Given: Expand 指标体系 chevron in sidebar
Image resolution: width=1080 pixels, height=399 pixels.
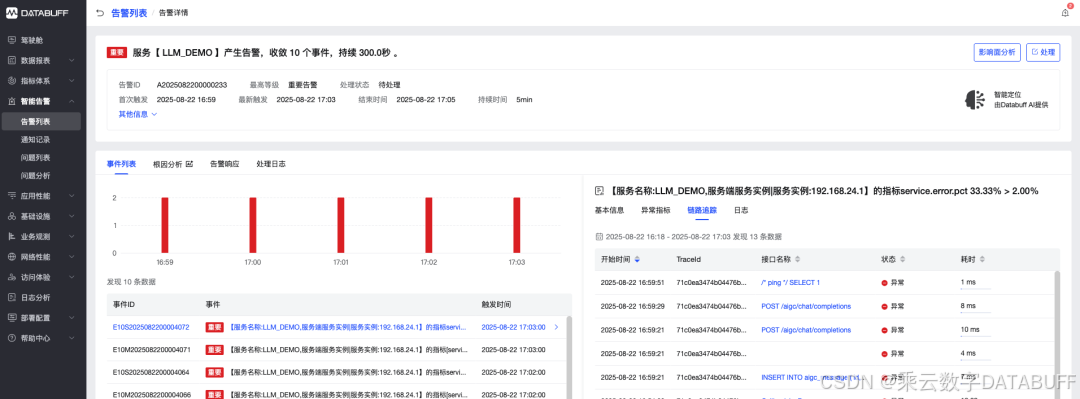Looking at the screenshot, I should pyautogui.click(x=72, y=80).
